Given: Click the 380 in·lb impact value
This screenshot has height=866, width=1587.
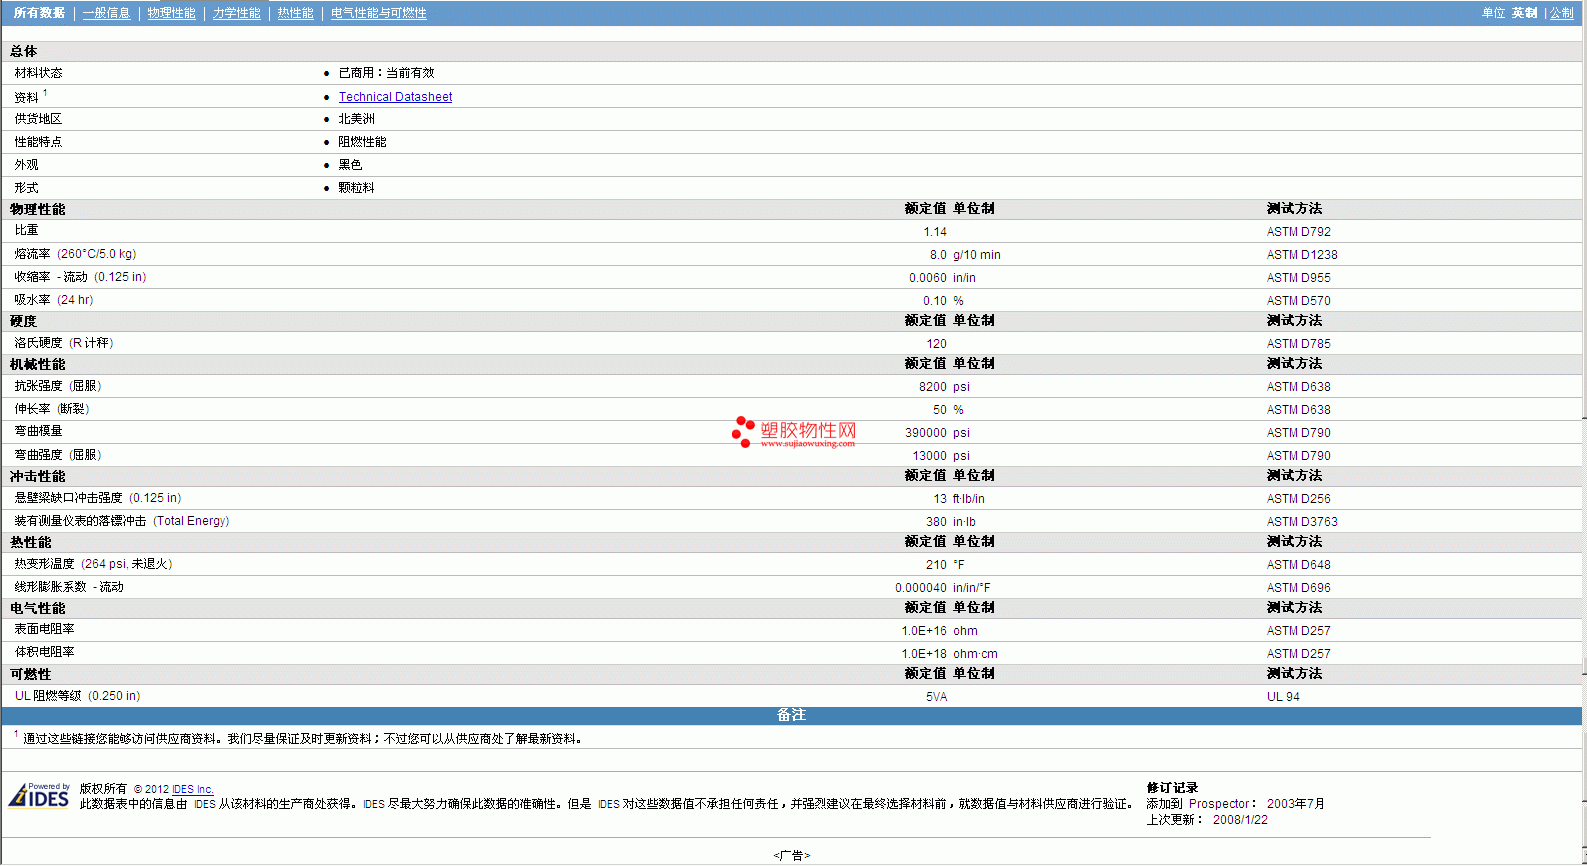Looking at the screenshot, I should coord(936,522).
